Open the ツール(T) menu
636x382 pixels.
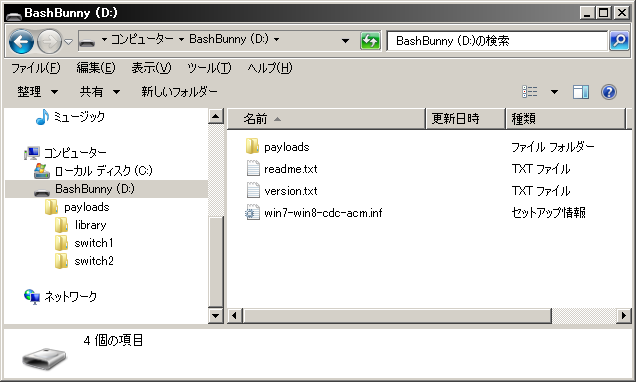(x=209, y=68)
